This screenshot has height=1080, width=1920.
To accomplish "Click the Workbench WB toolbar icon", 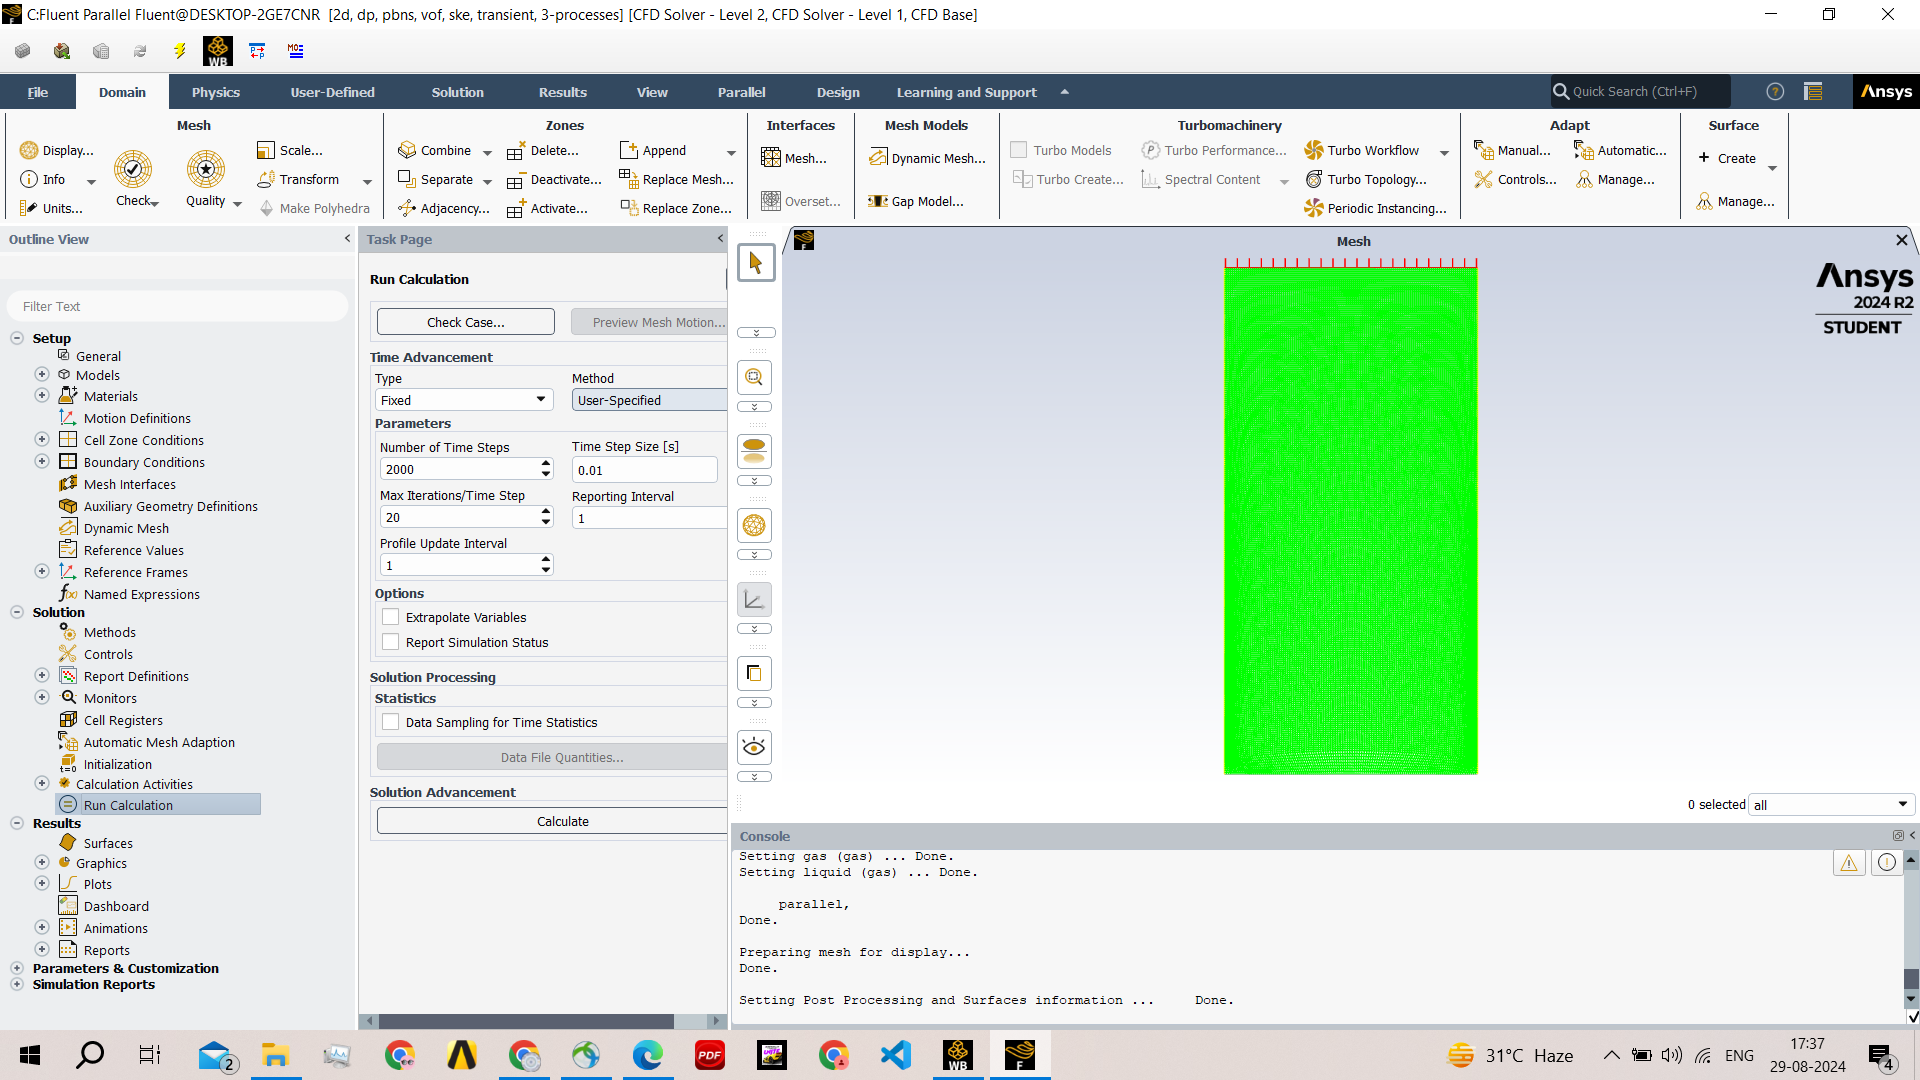I will pos(217,51).
